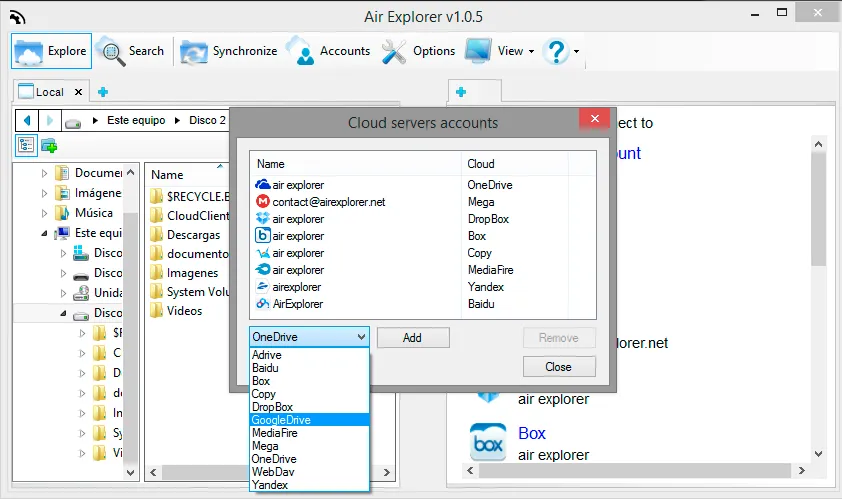This screenshot has height=499, width=842.
Task: Select Música in the folder tree
Action: (x=93, y=213)
